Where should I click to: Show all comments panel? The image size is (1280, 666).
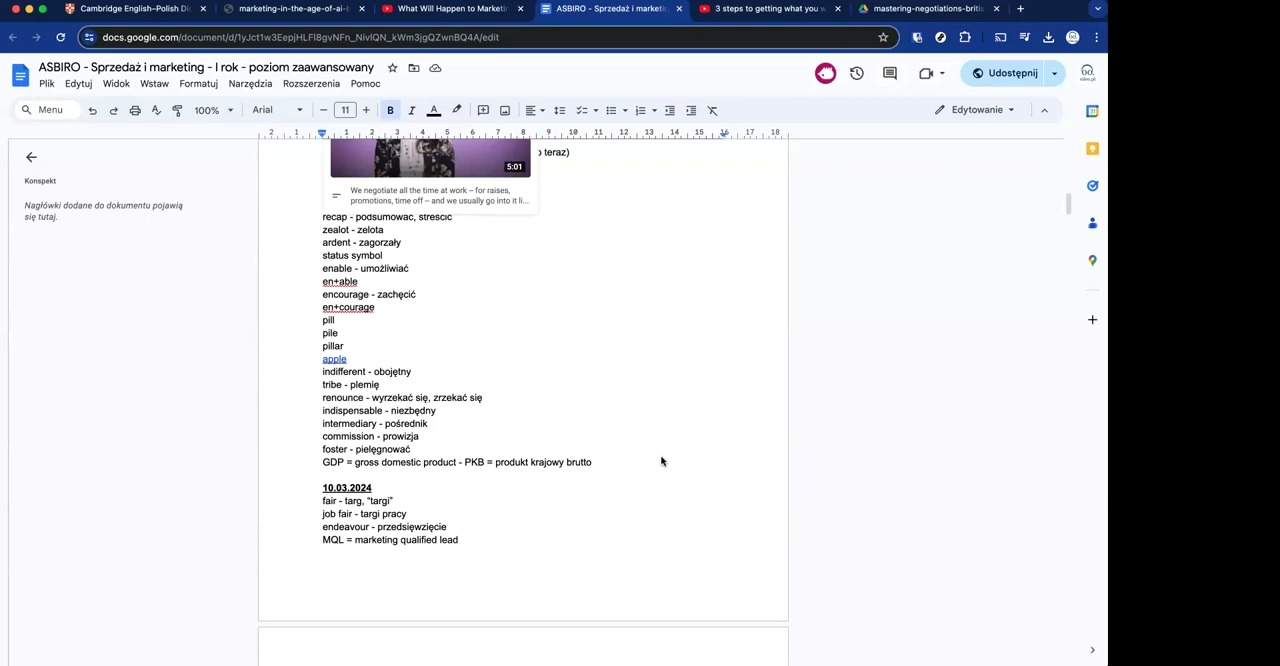click(890, 73)
